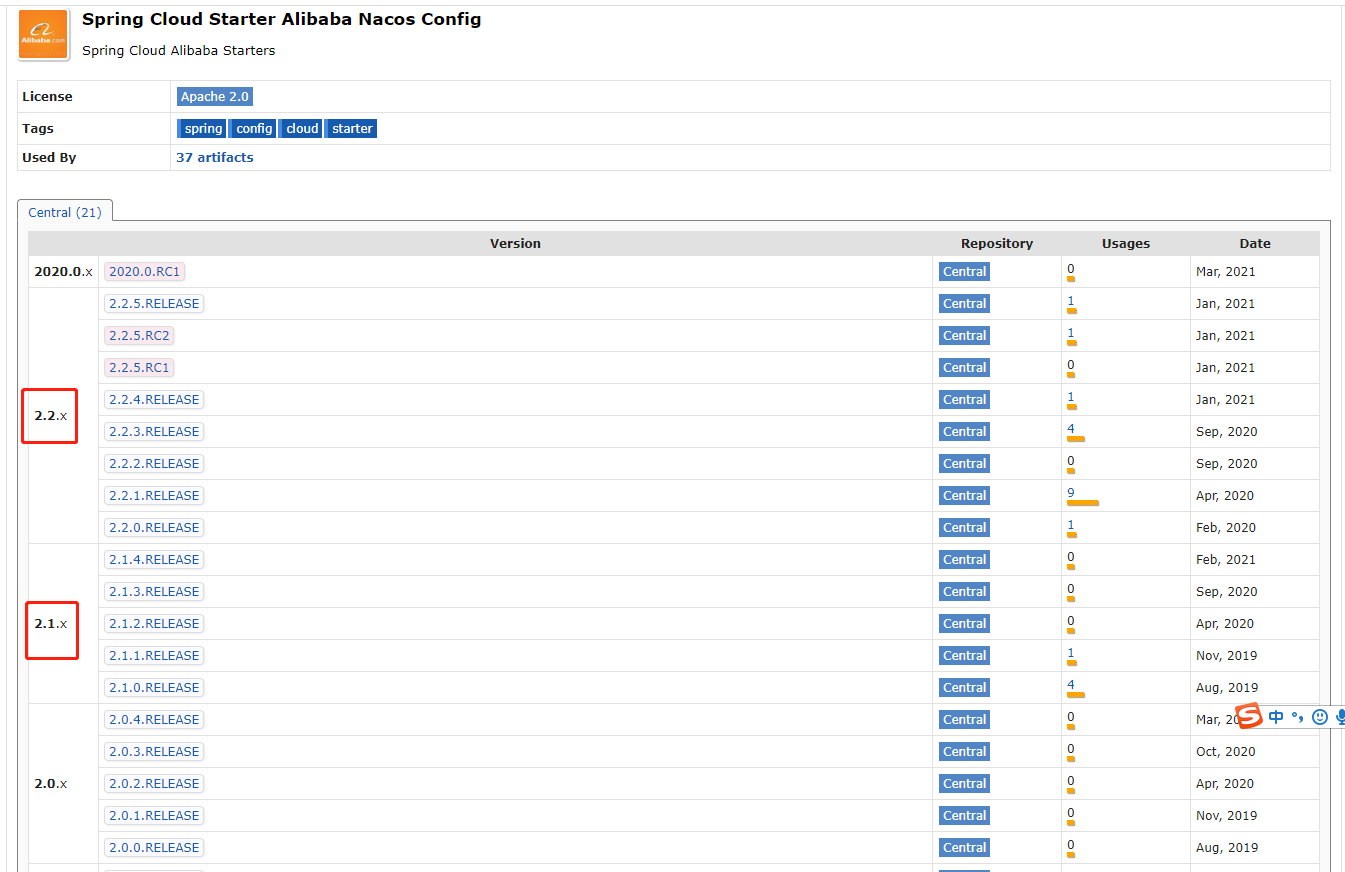This screenshot has width=1345, height=872.
Task: Open usages count 4 for 2.2.3.RELEASE
Action: point(1071,429)
